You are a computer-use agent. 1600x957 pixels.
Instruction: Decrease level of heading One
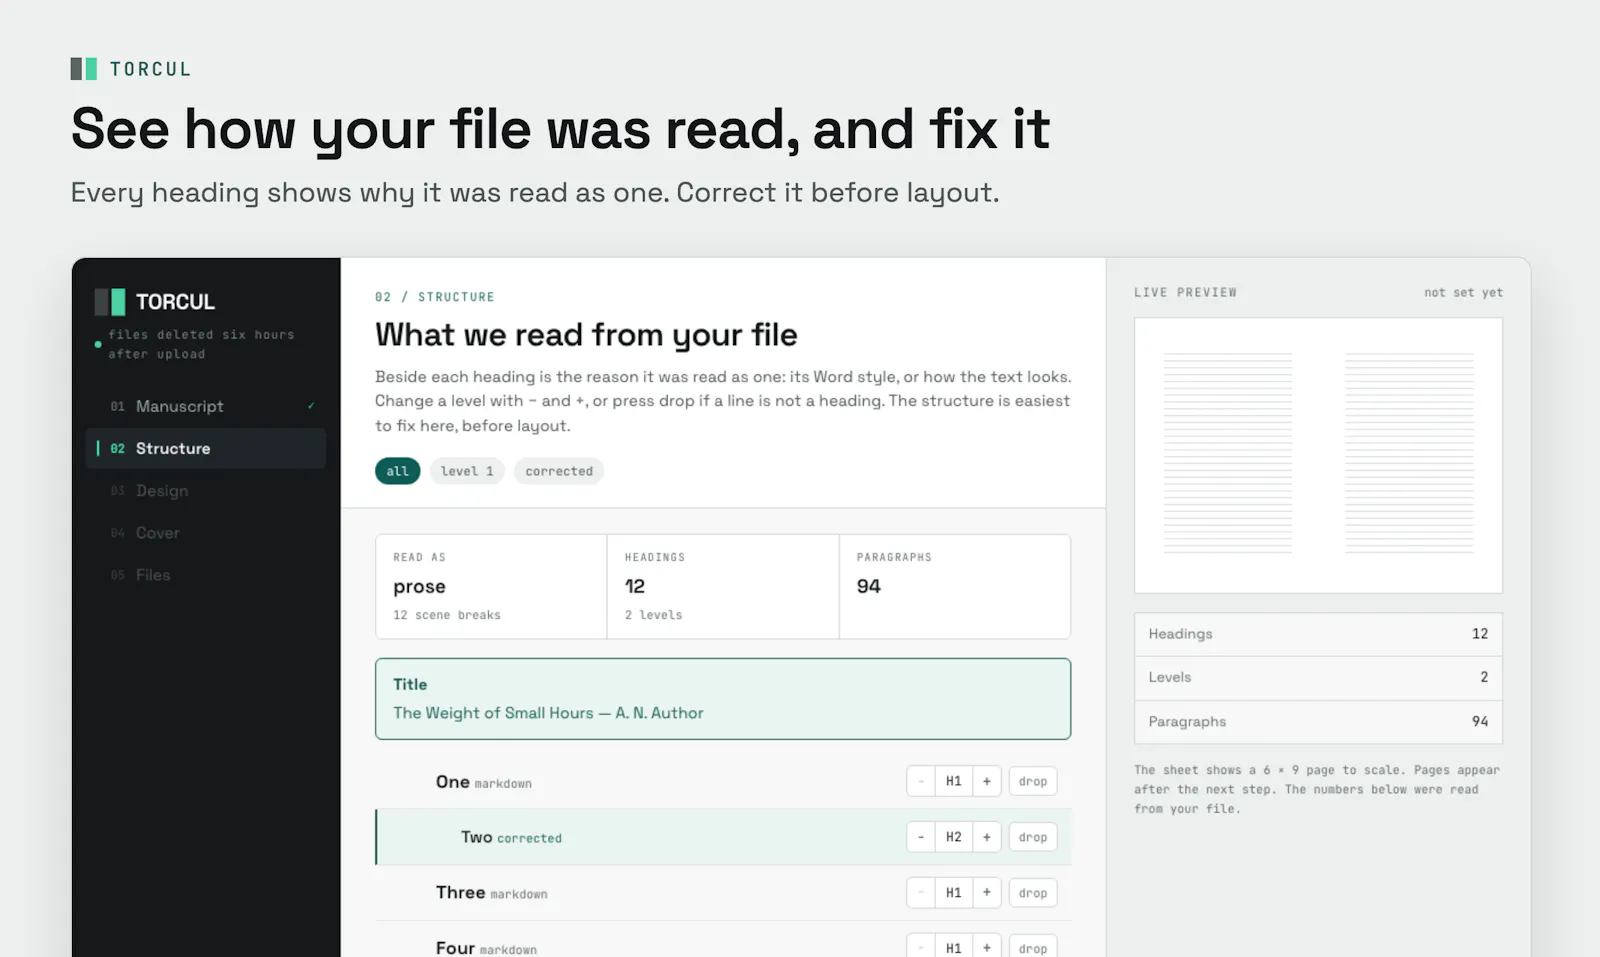[921, 781]
